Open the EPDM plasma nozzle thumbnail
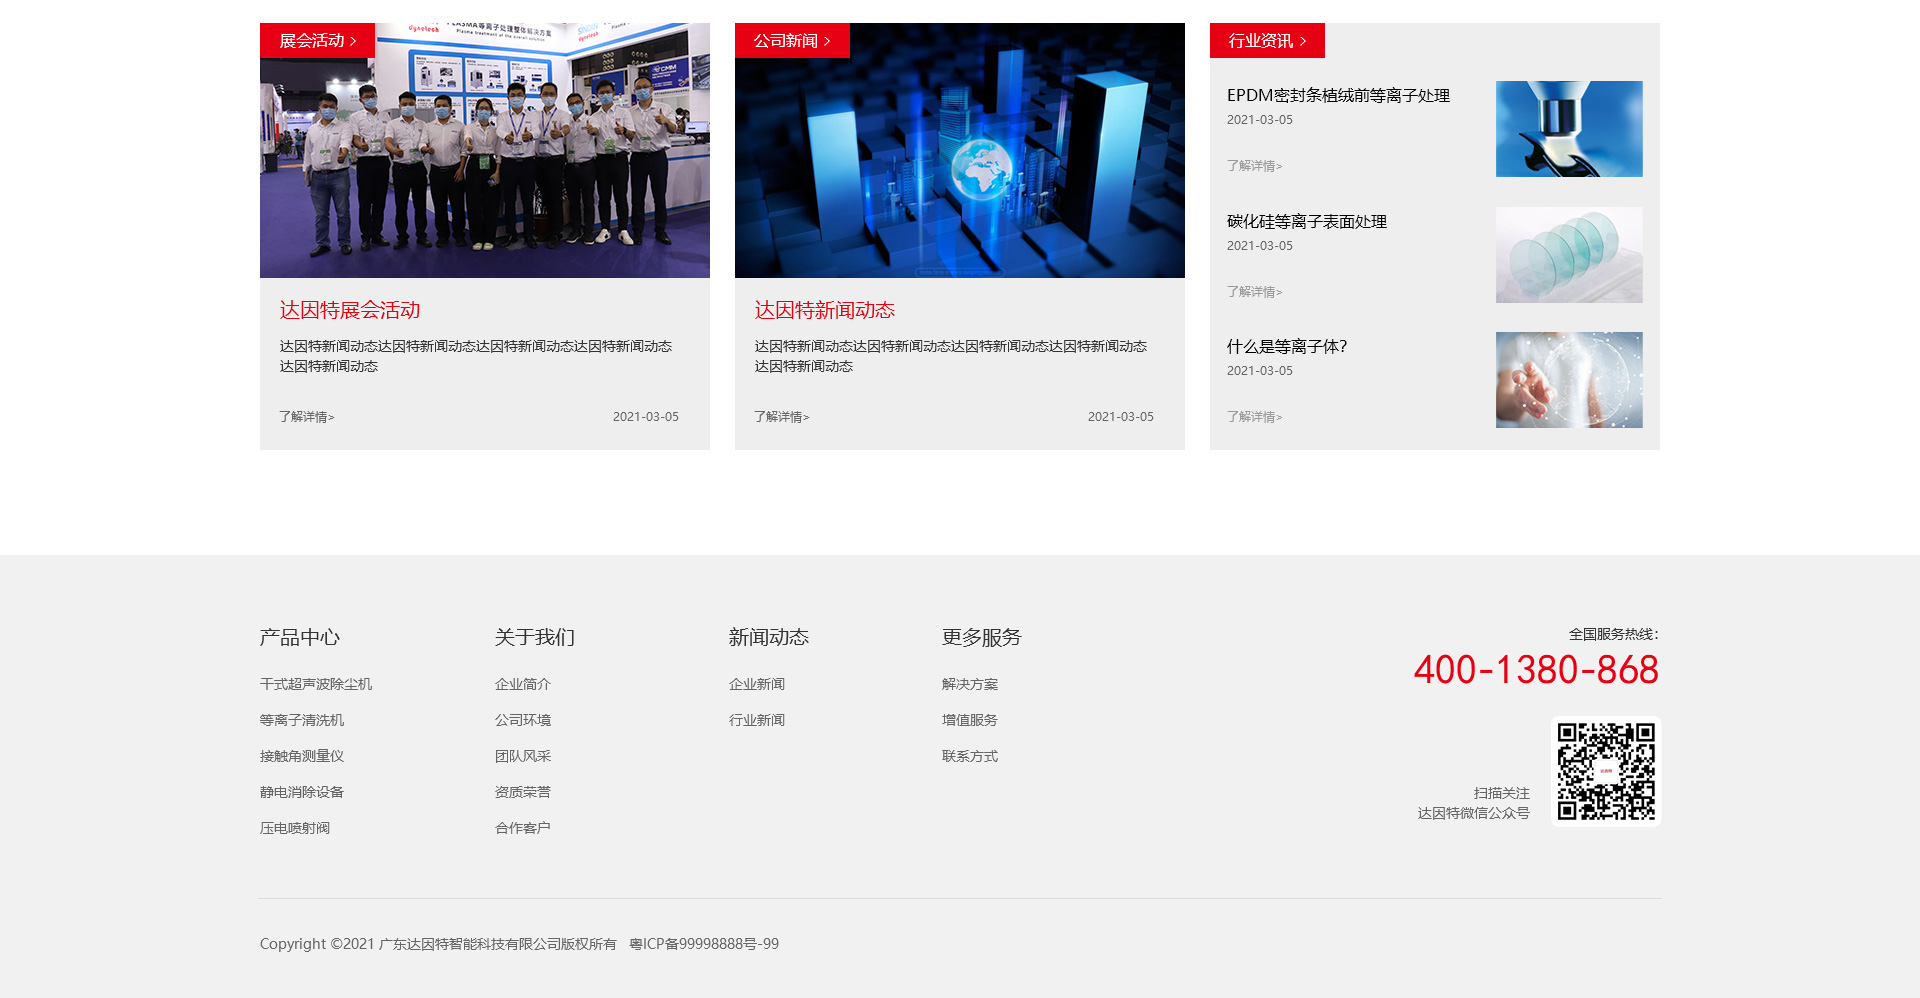The width and height of the screenshot is (1920, 998). [x=1568, y=129]
